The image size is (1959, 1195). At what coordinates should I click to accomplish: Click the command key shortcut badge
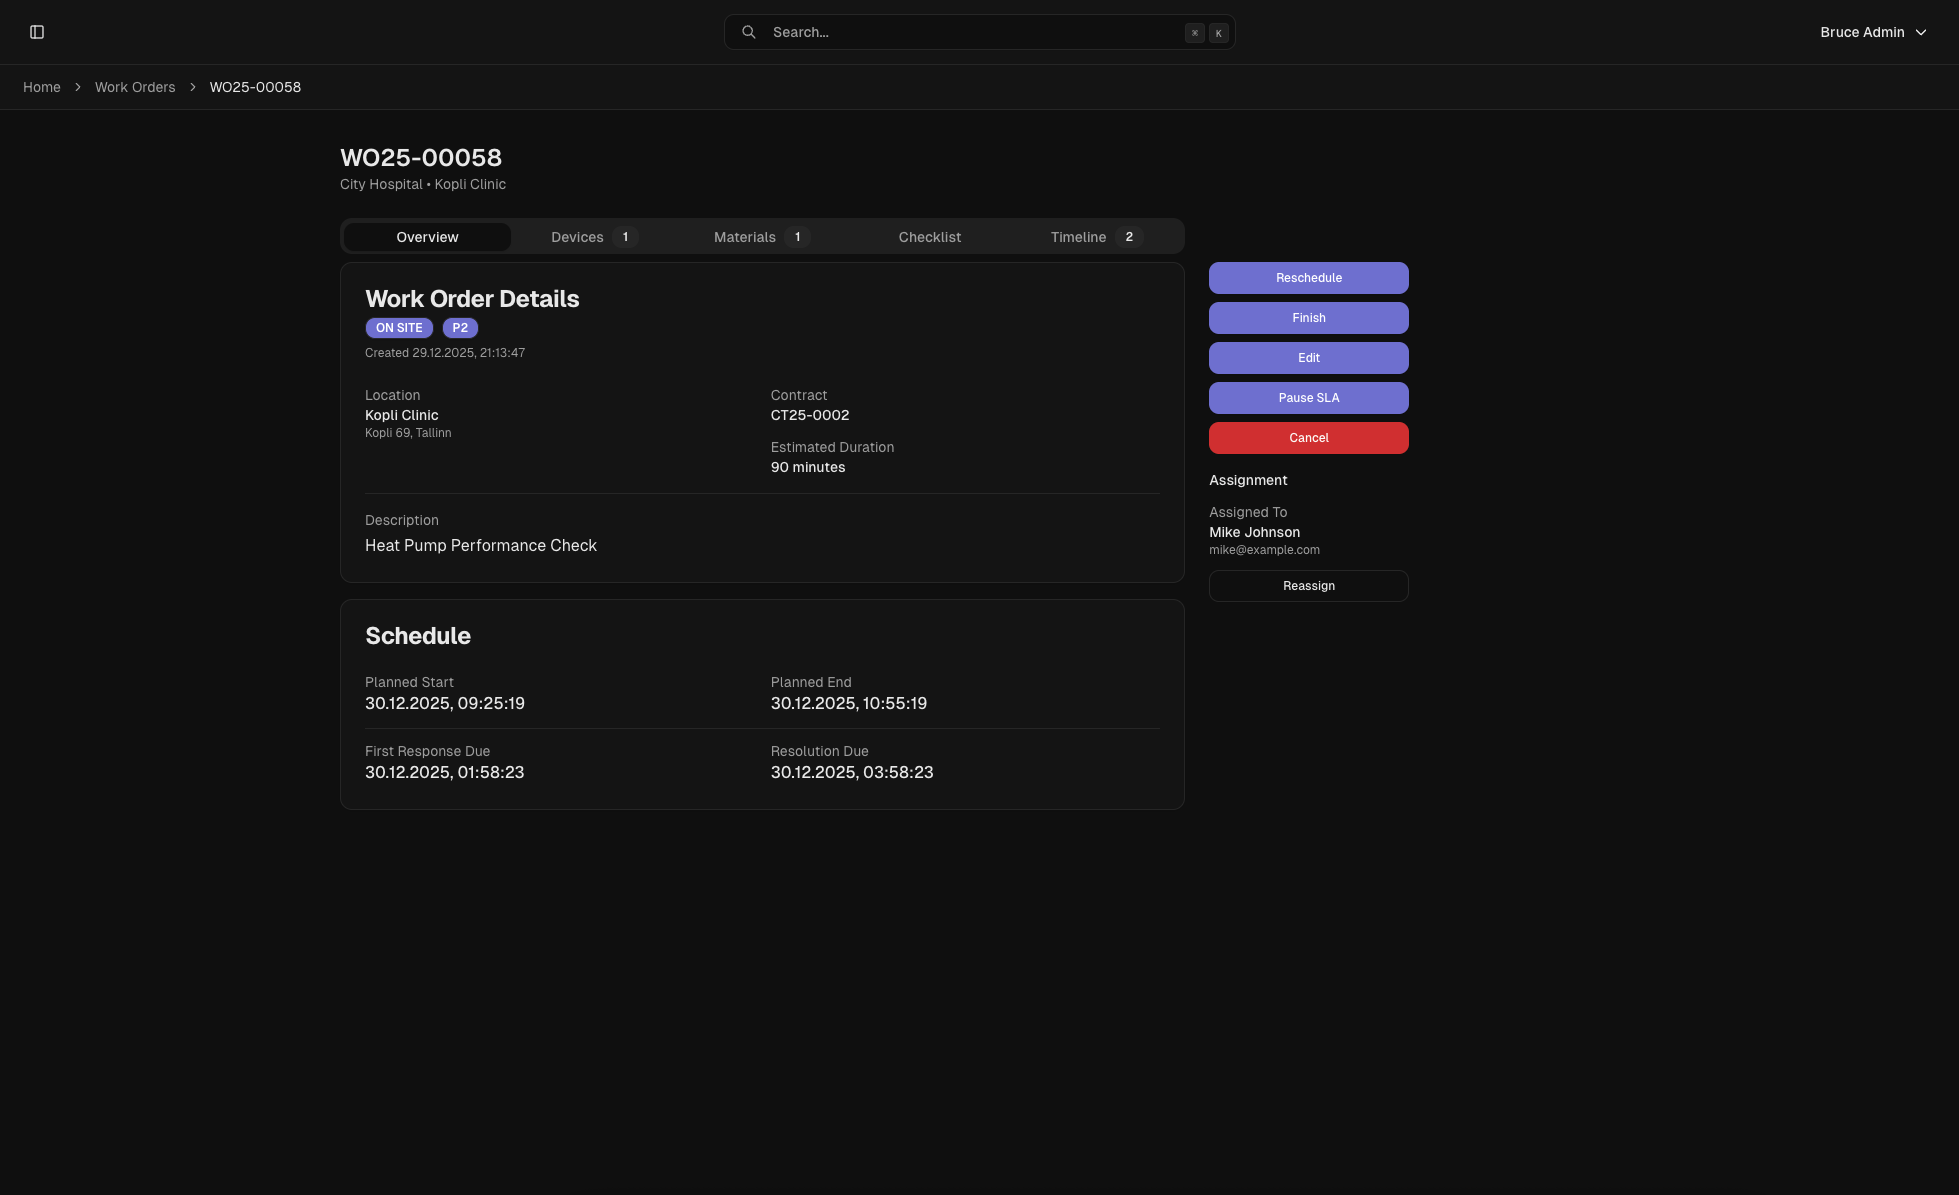click(x=1194, y=32)
